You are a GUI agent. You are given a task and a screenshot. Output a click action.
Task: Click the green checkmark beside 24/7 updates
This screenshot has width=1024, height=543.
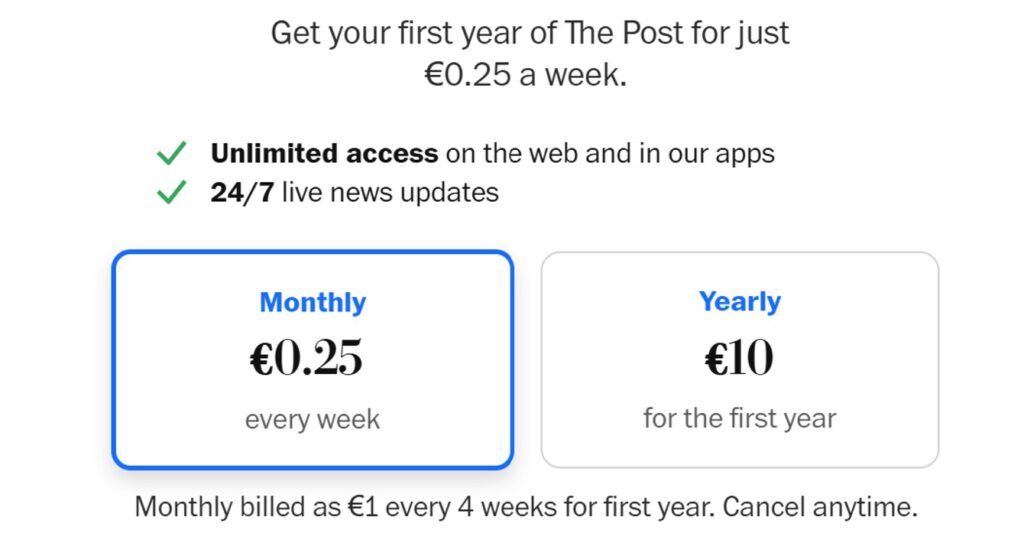coord(172,192)
